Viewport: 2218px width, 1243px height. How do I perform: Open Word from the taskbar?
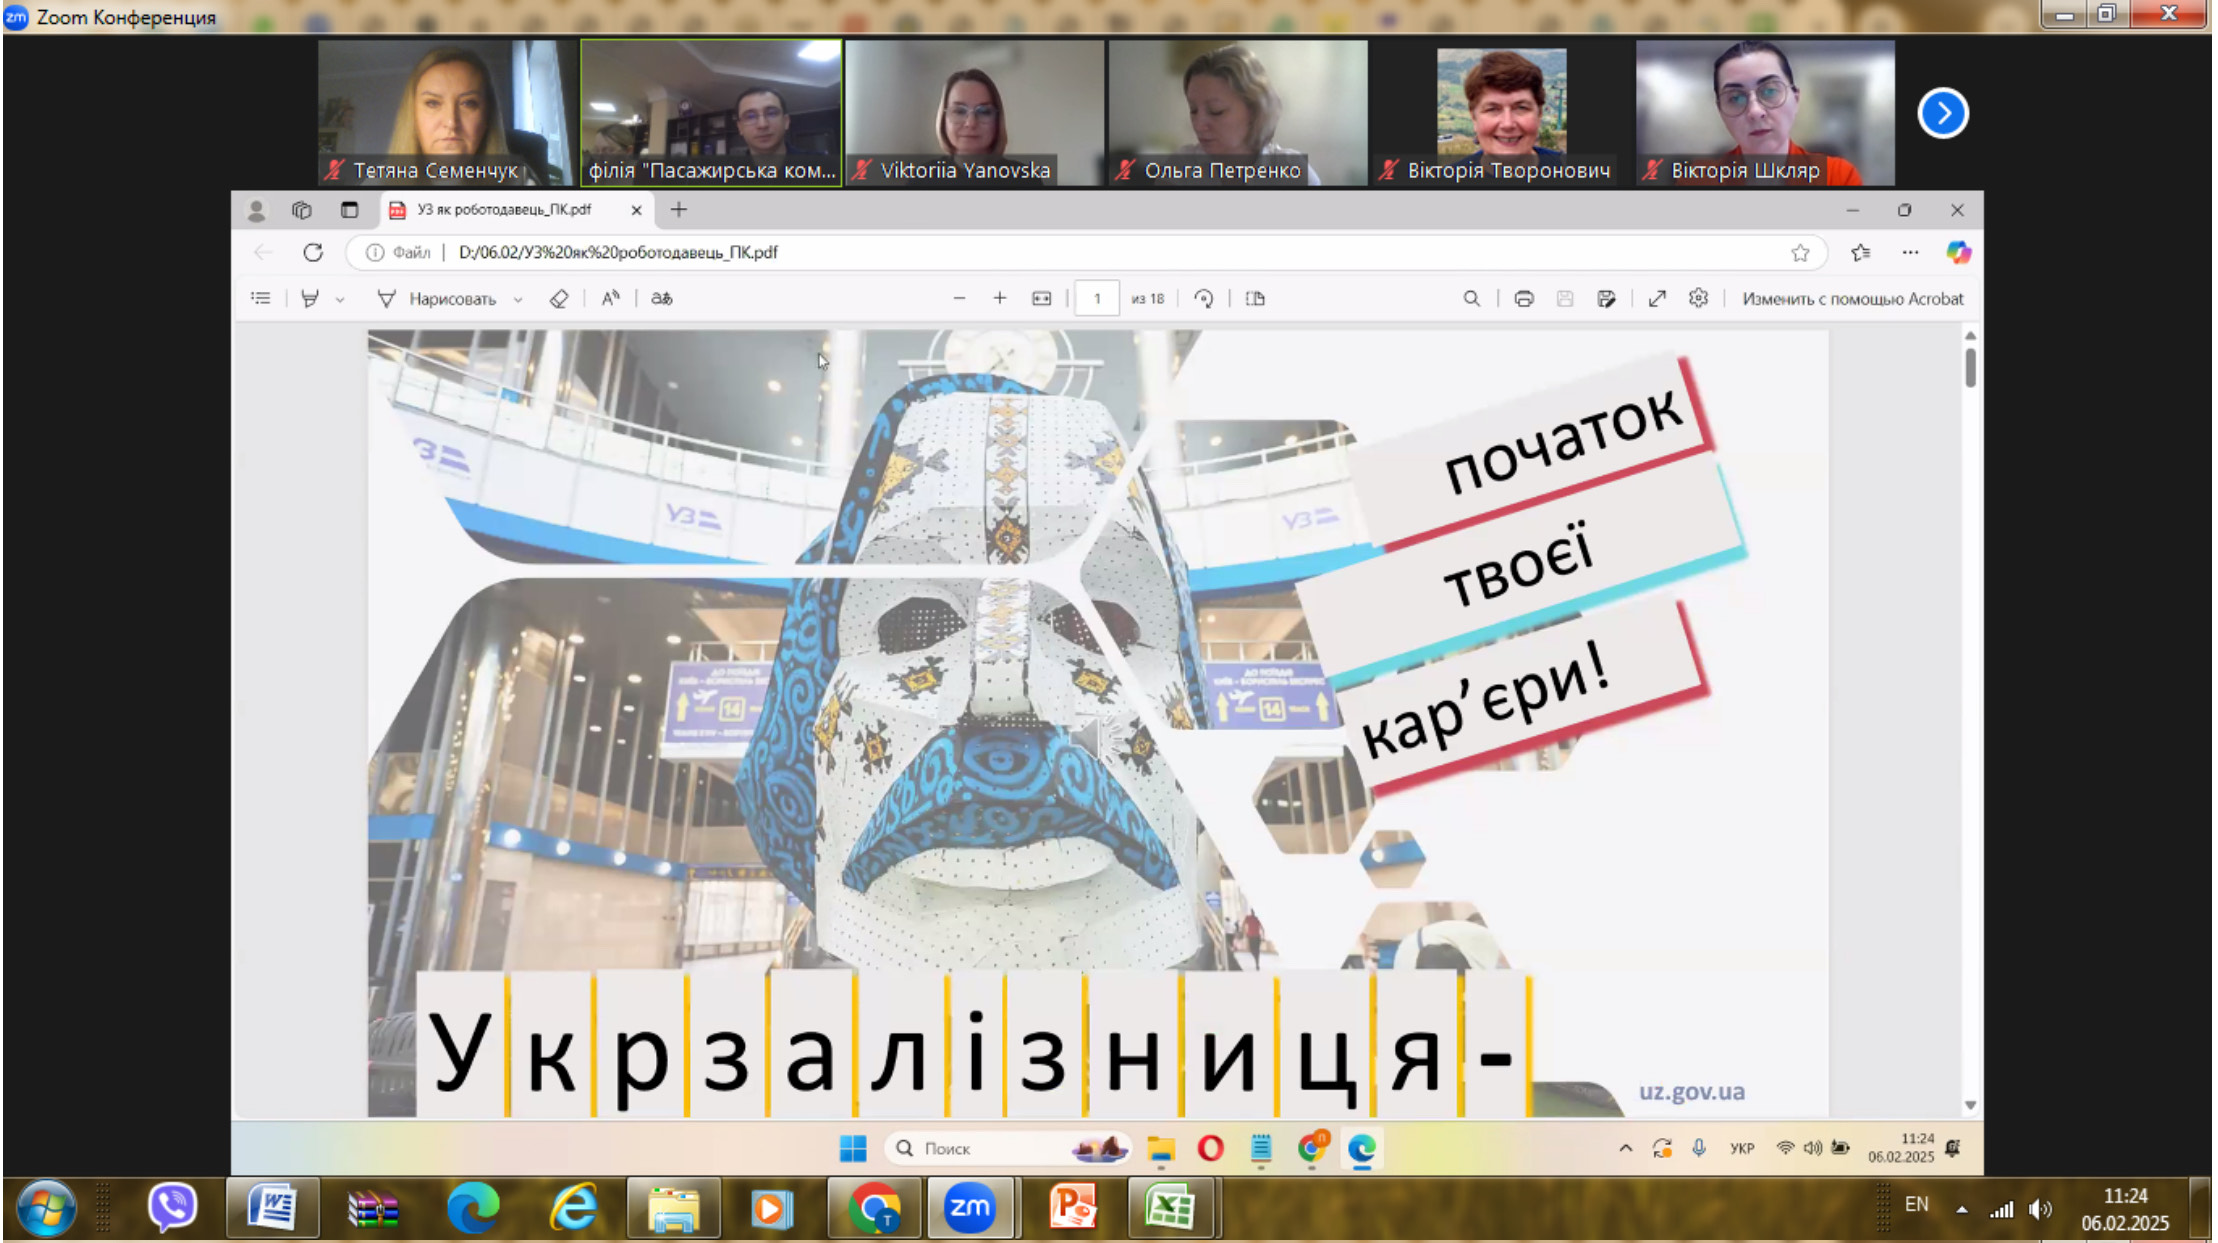pyautogui.click(x=272, y=1207)
